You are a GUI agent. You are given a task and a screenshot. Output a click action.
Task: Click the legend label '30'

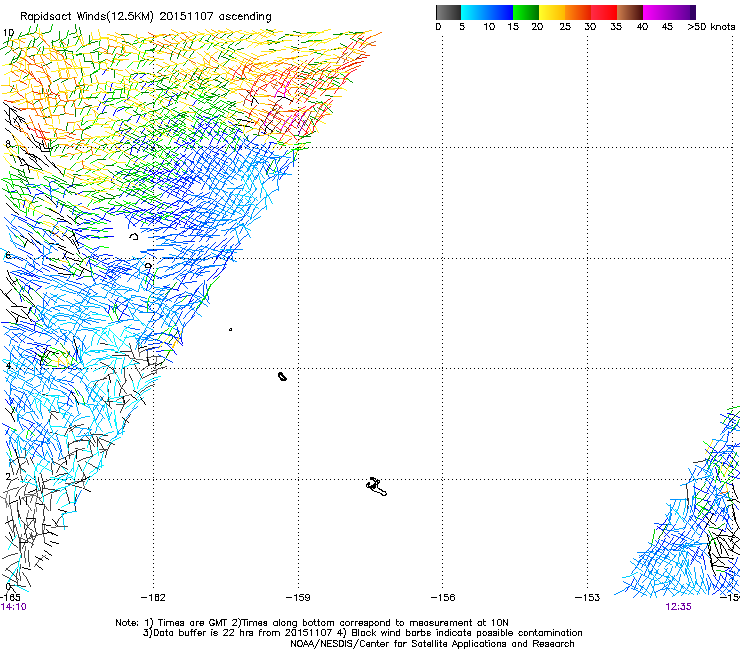[x=590, y=27]
